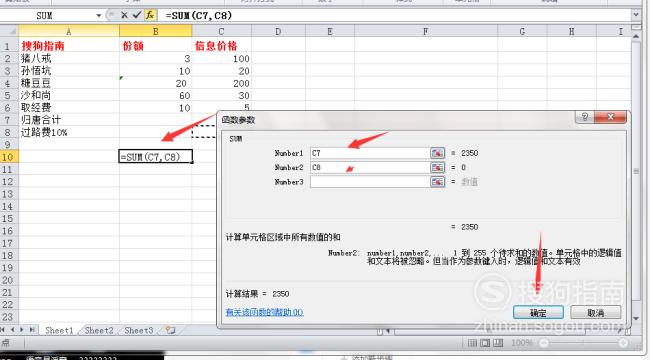Select column F header
The image size is (650, 360).
tap(426, 31)
